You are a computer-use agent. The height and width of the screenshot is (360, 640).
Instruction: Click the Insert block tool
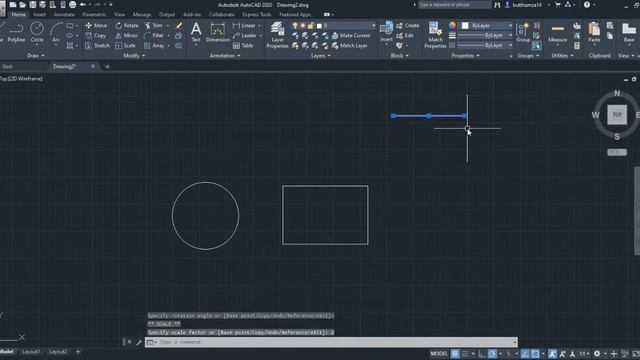tap(386, 32)
